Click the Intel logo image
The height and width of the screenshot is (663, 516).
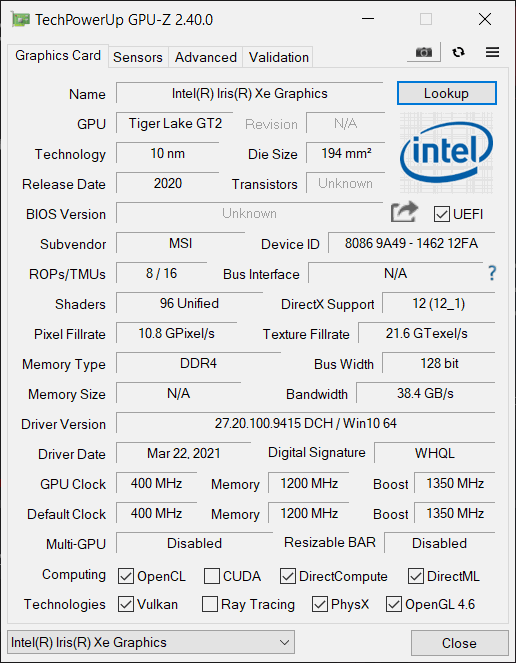446,153
